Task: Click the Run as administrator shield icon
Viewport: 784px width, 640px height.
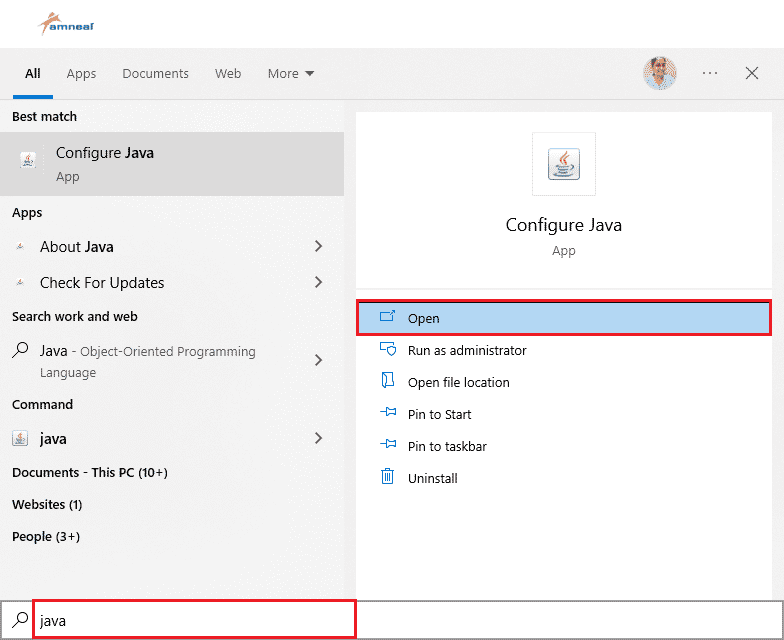Action: click(x=388, y=350)
